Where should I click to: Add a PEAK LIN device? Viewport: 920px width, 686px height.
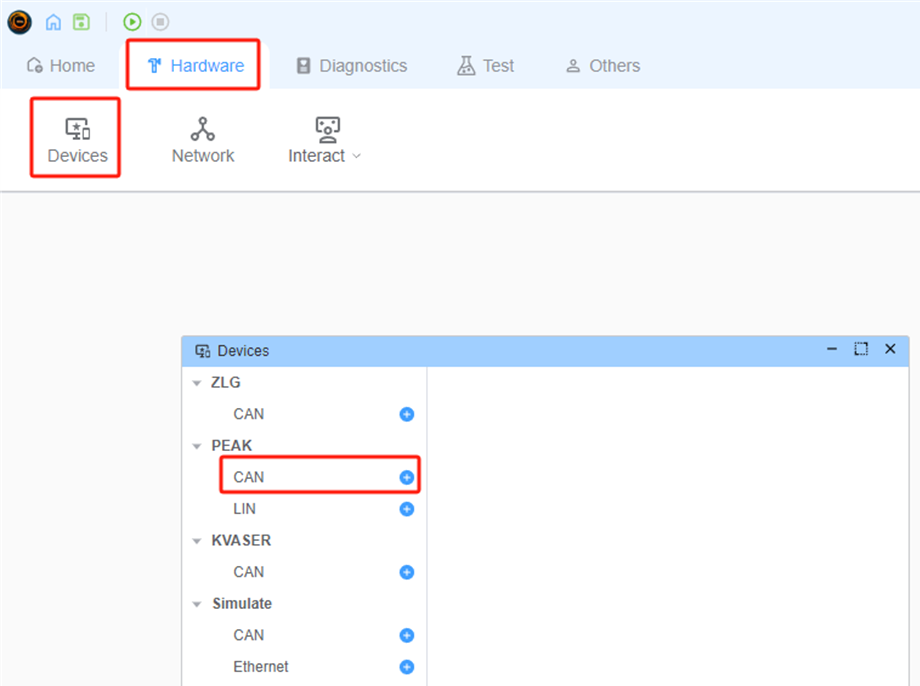[x=407, y=509]
